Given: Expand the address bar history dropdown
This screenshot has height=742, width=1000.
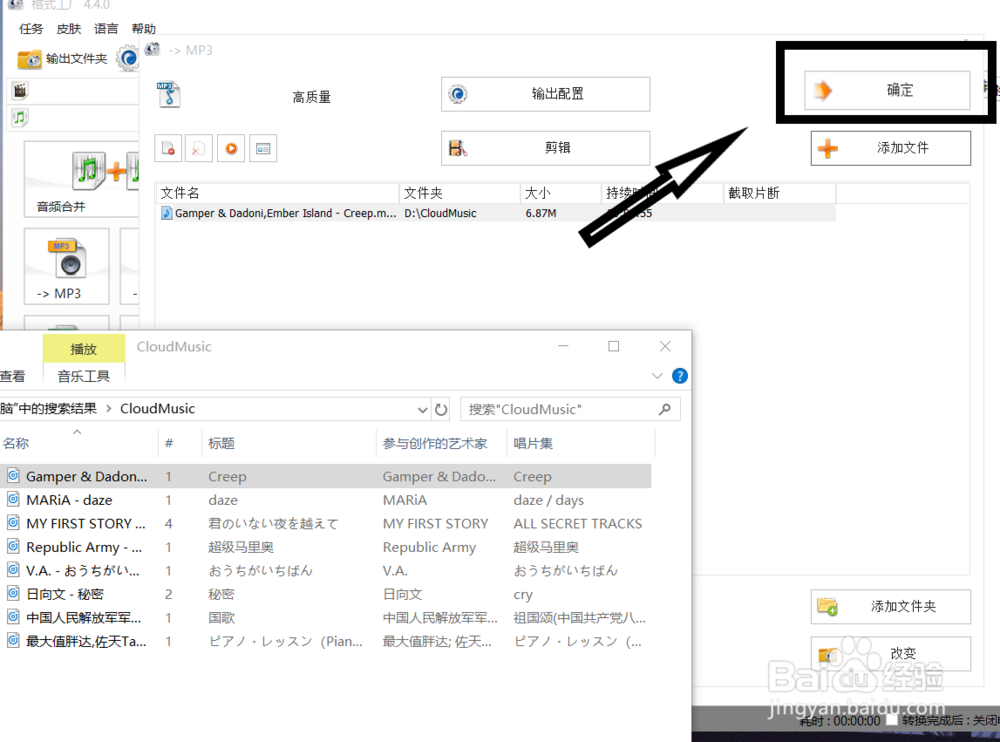Looking at the screenshot, I should tap(422, 410).
